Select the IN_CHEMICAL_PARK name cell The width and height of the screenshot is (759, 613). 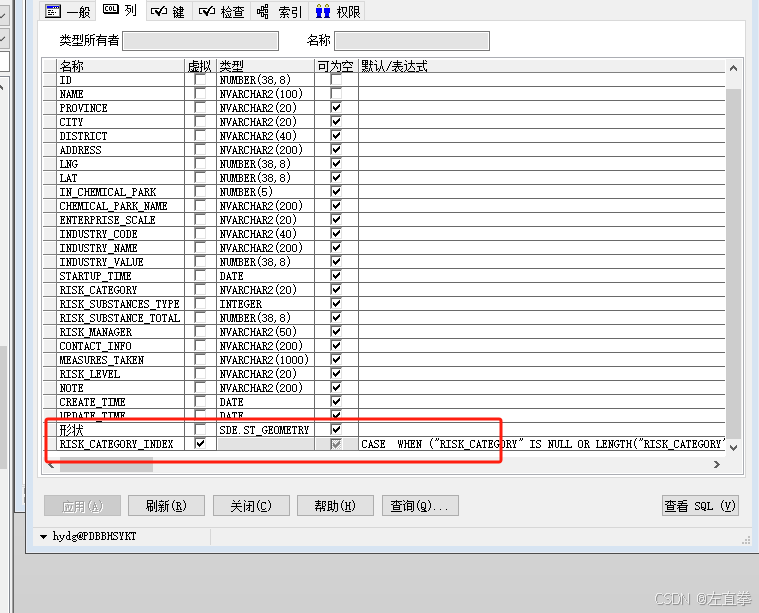(x=121, y=192)
